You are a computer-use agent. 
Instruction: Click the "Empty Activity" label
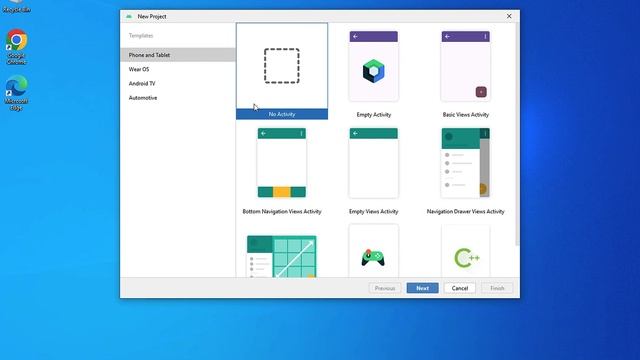click(x=373, y=115)
